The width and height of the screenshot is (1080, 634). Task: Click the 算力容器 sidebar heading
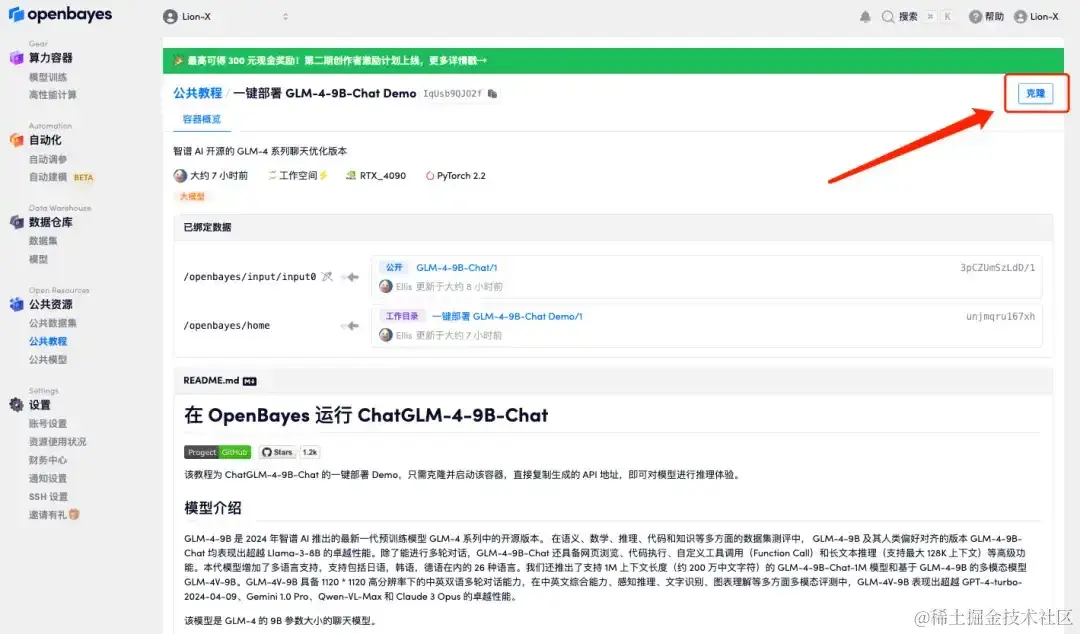(50, 58)
